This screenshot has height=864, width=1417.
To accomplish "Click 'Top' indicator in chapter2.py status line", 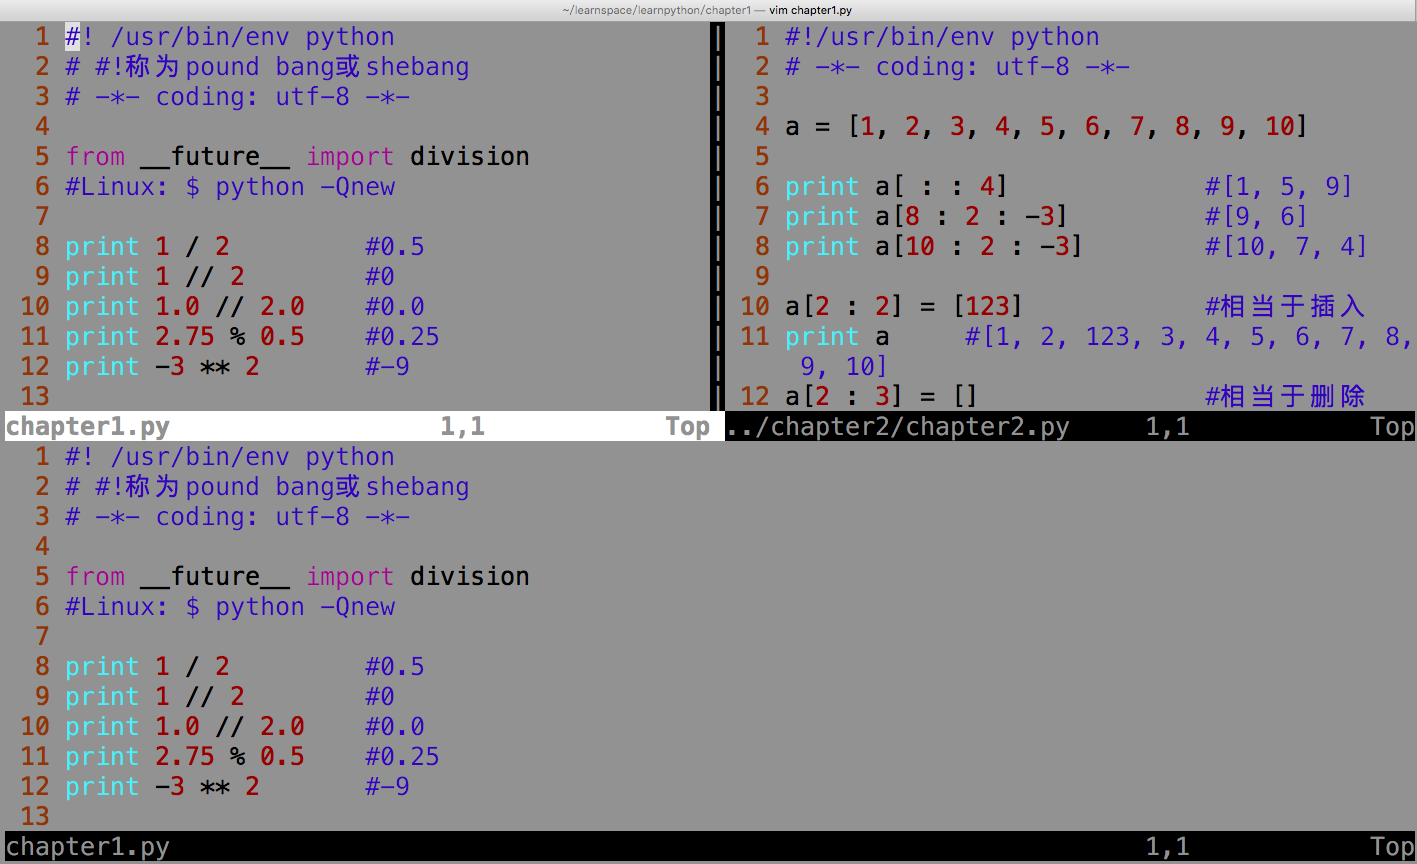I will pos(1392,427).
